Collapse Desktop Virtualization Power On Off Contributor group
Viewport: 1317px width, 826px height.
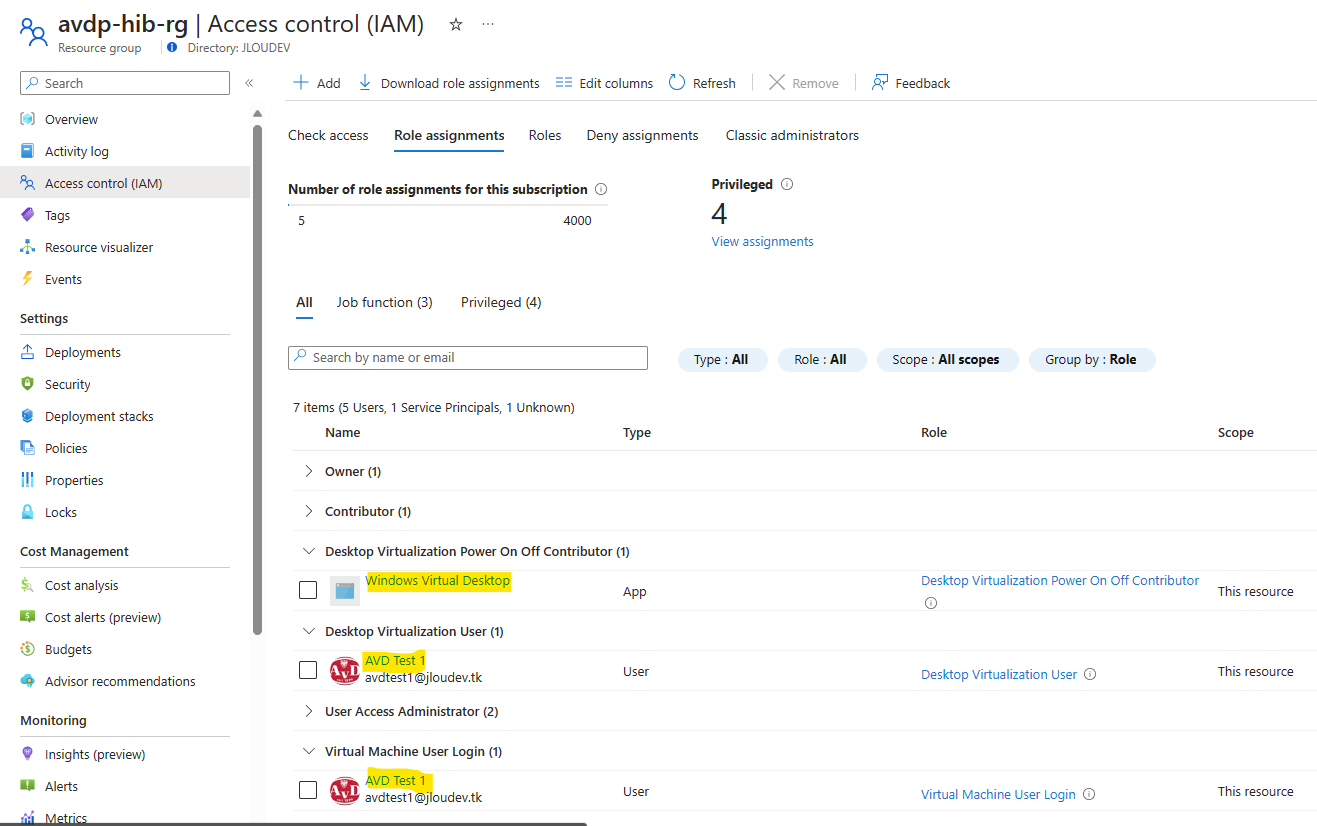[308, 551]
